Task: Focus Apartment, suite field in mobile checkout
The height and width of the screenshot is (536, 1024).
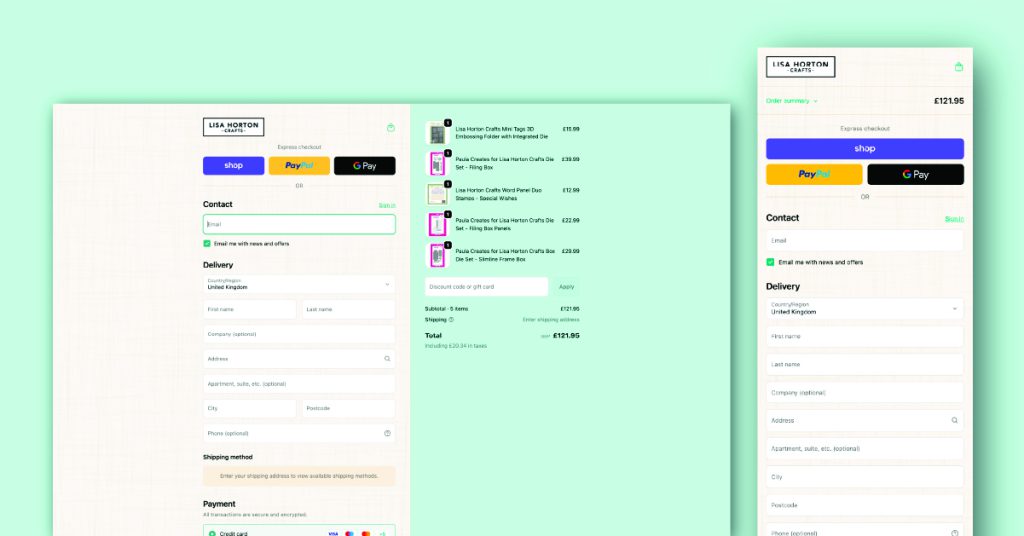Action: pos(865,449)
